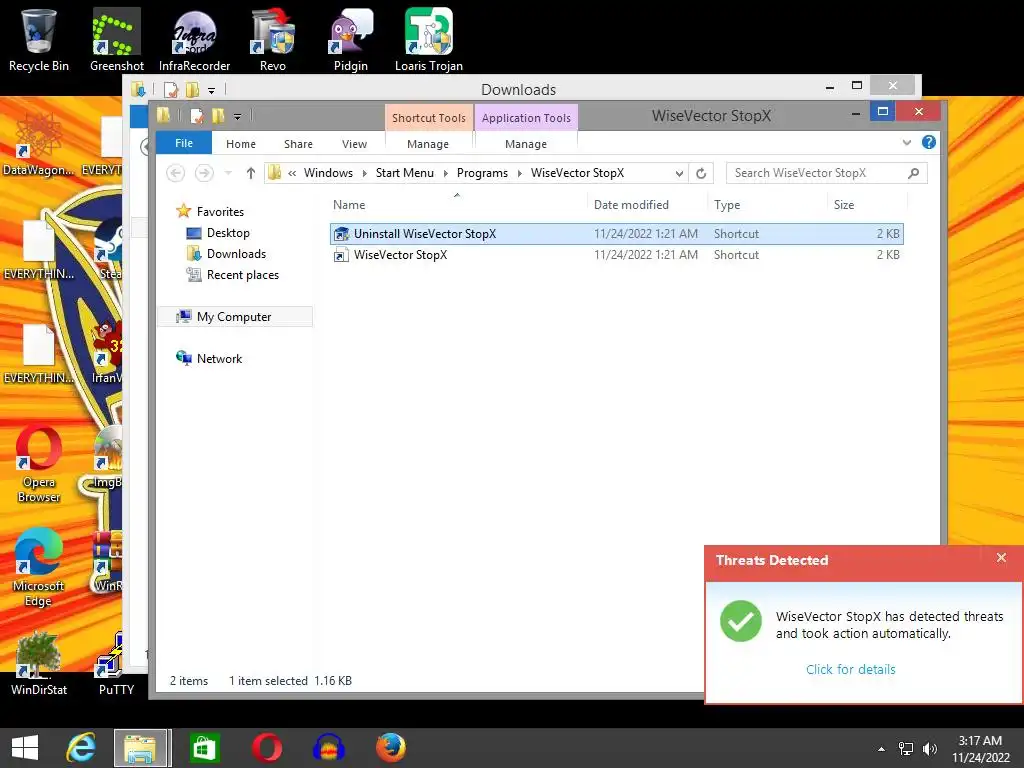The image size is (1024, 768).
Task: Go up one folder level arrow
Action: click(251, 173)
